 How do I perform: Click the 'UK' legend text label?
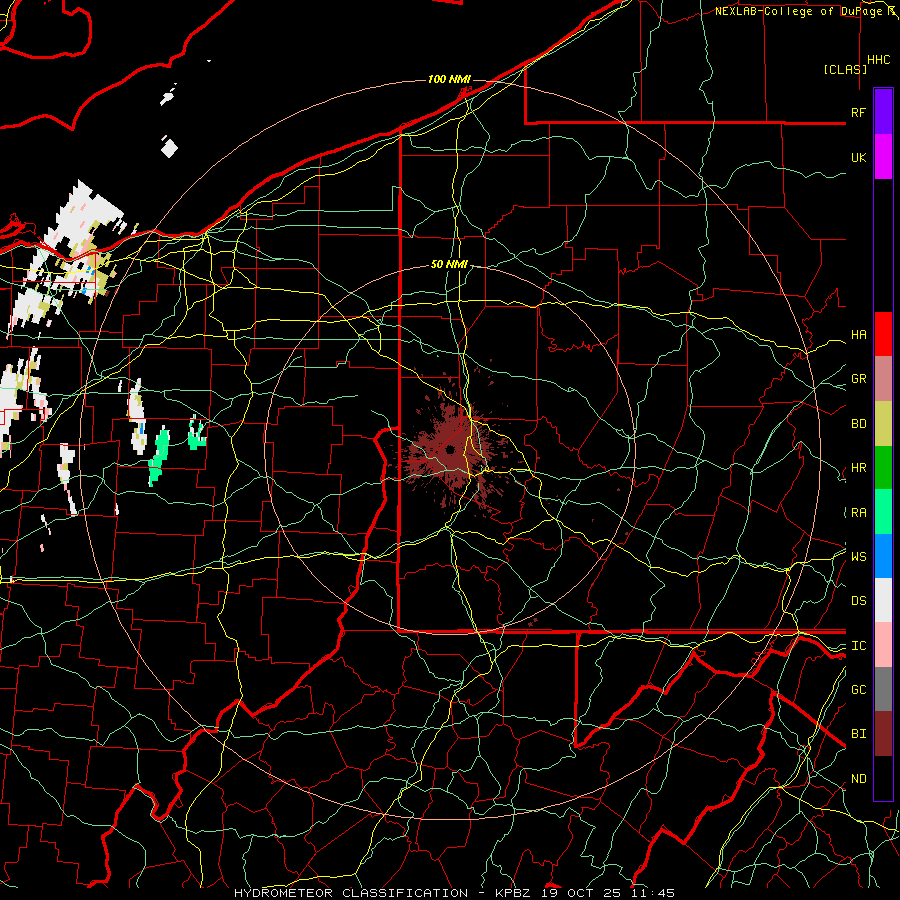[x=859, y=157]
